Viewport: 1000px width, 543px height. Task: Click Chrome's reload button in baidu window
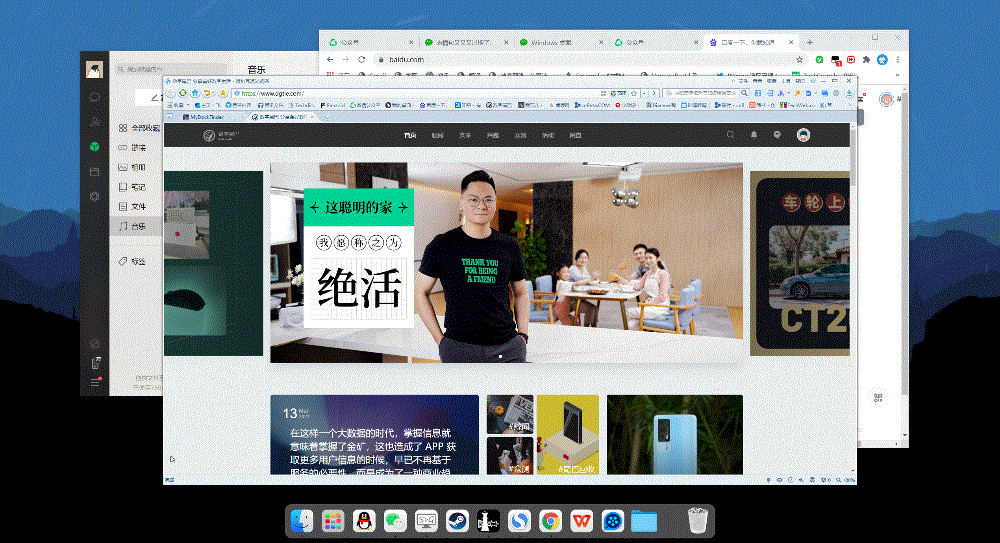[x=362, y=59]
